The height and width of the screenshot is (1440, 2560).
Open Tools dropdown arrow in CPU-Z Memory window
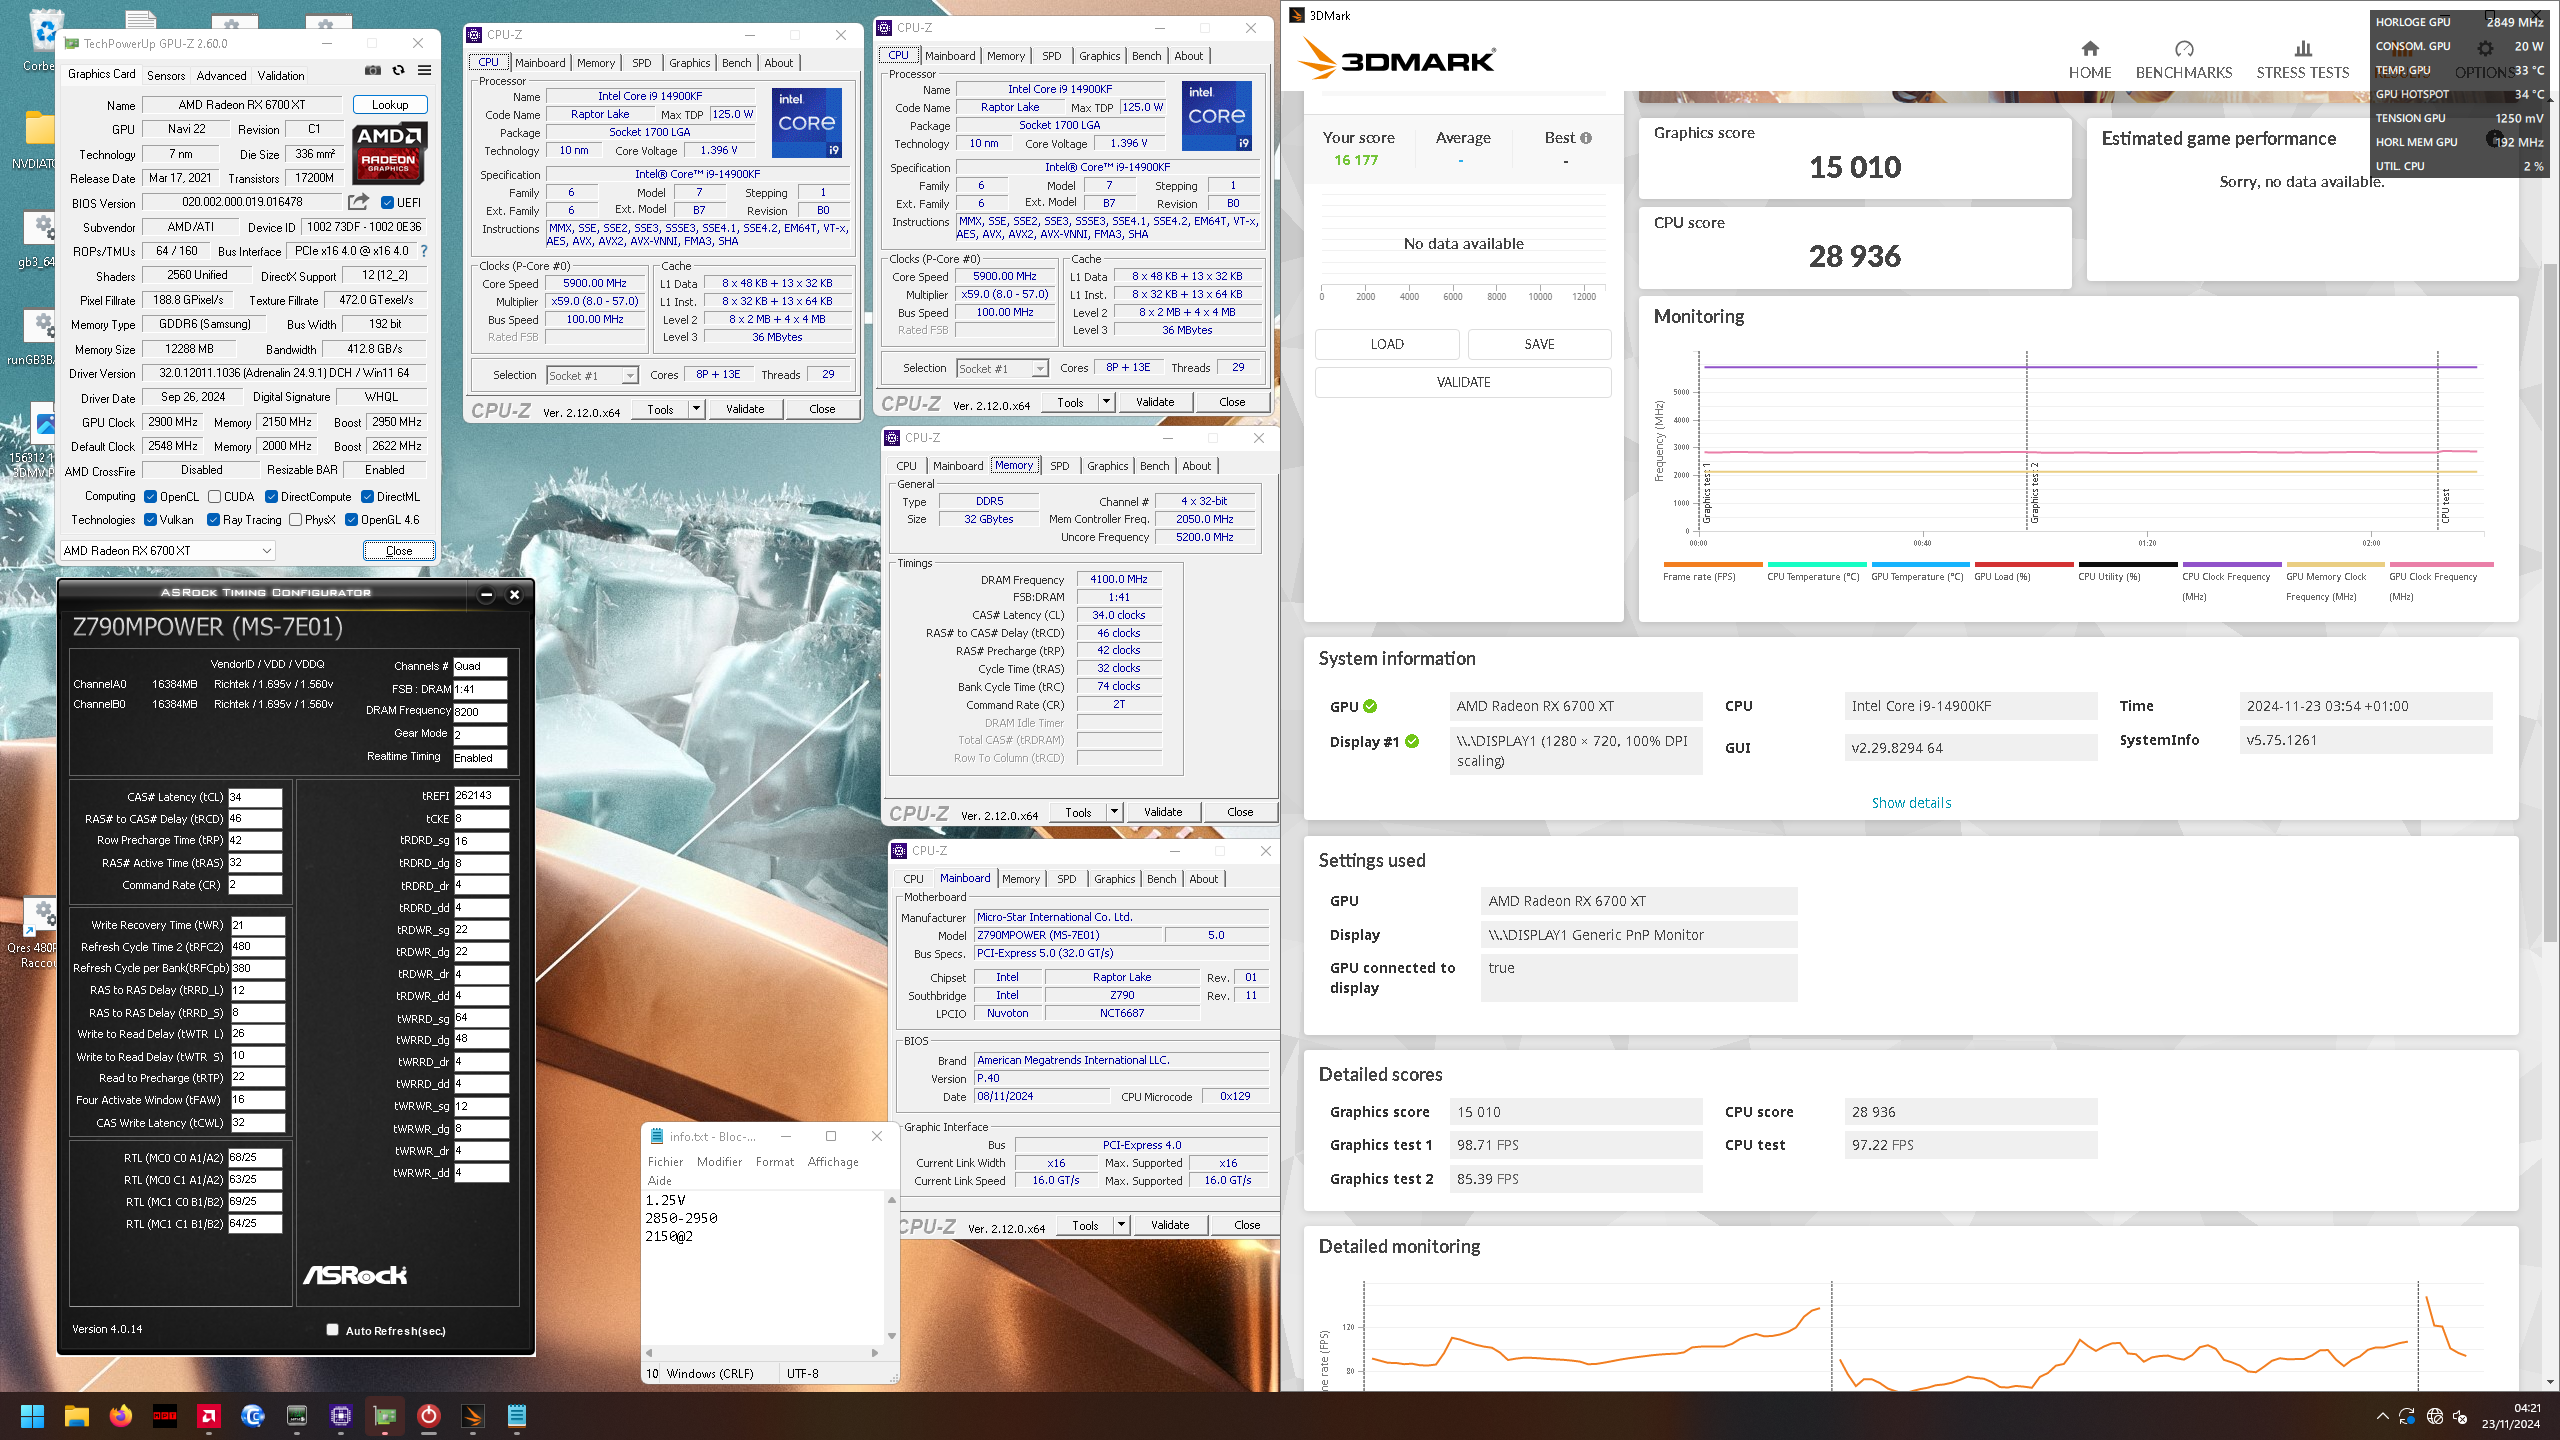(1114, 812)
